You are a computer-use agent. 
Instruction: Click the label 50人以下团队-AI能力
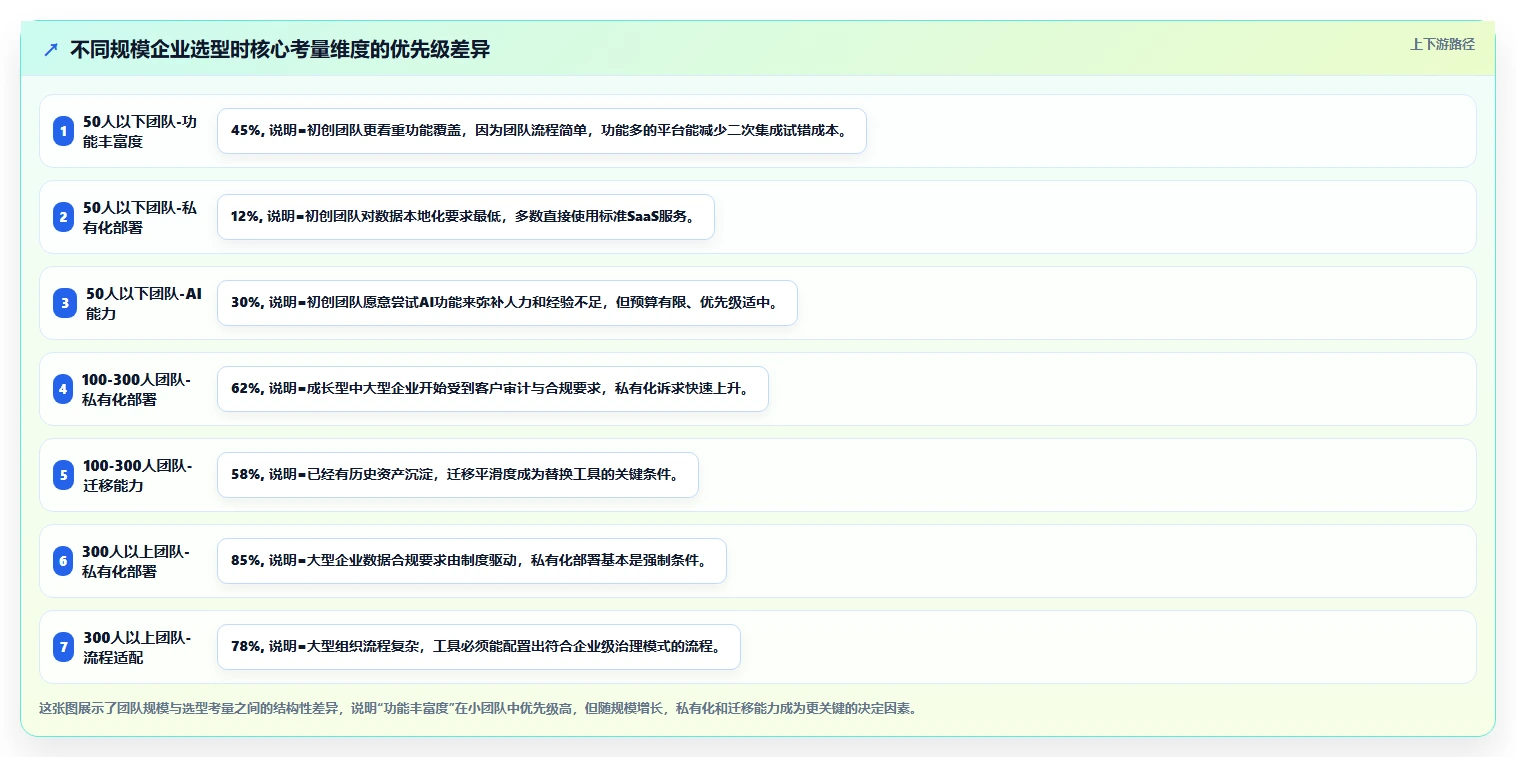(144, 303)
